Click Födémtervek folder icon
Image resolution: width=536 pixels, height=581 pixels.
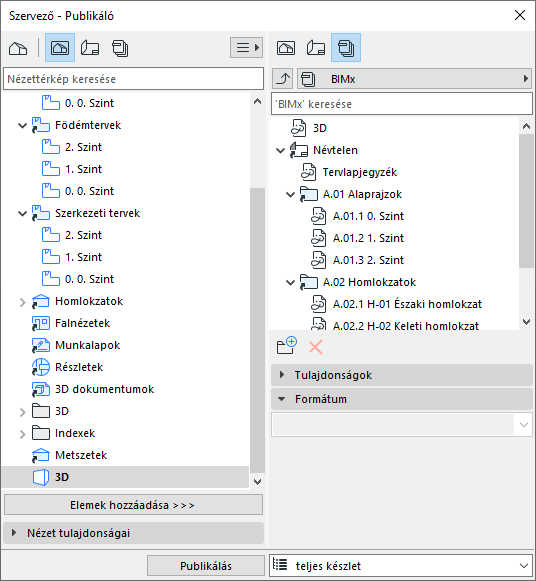41,125
